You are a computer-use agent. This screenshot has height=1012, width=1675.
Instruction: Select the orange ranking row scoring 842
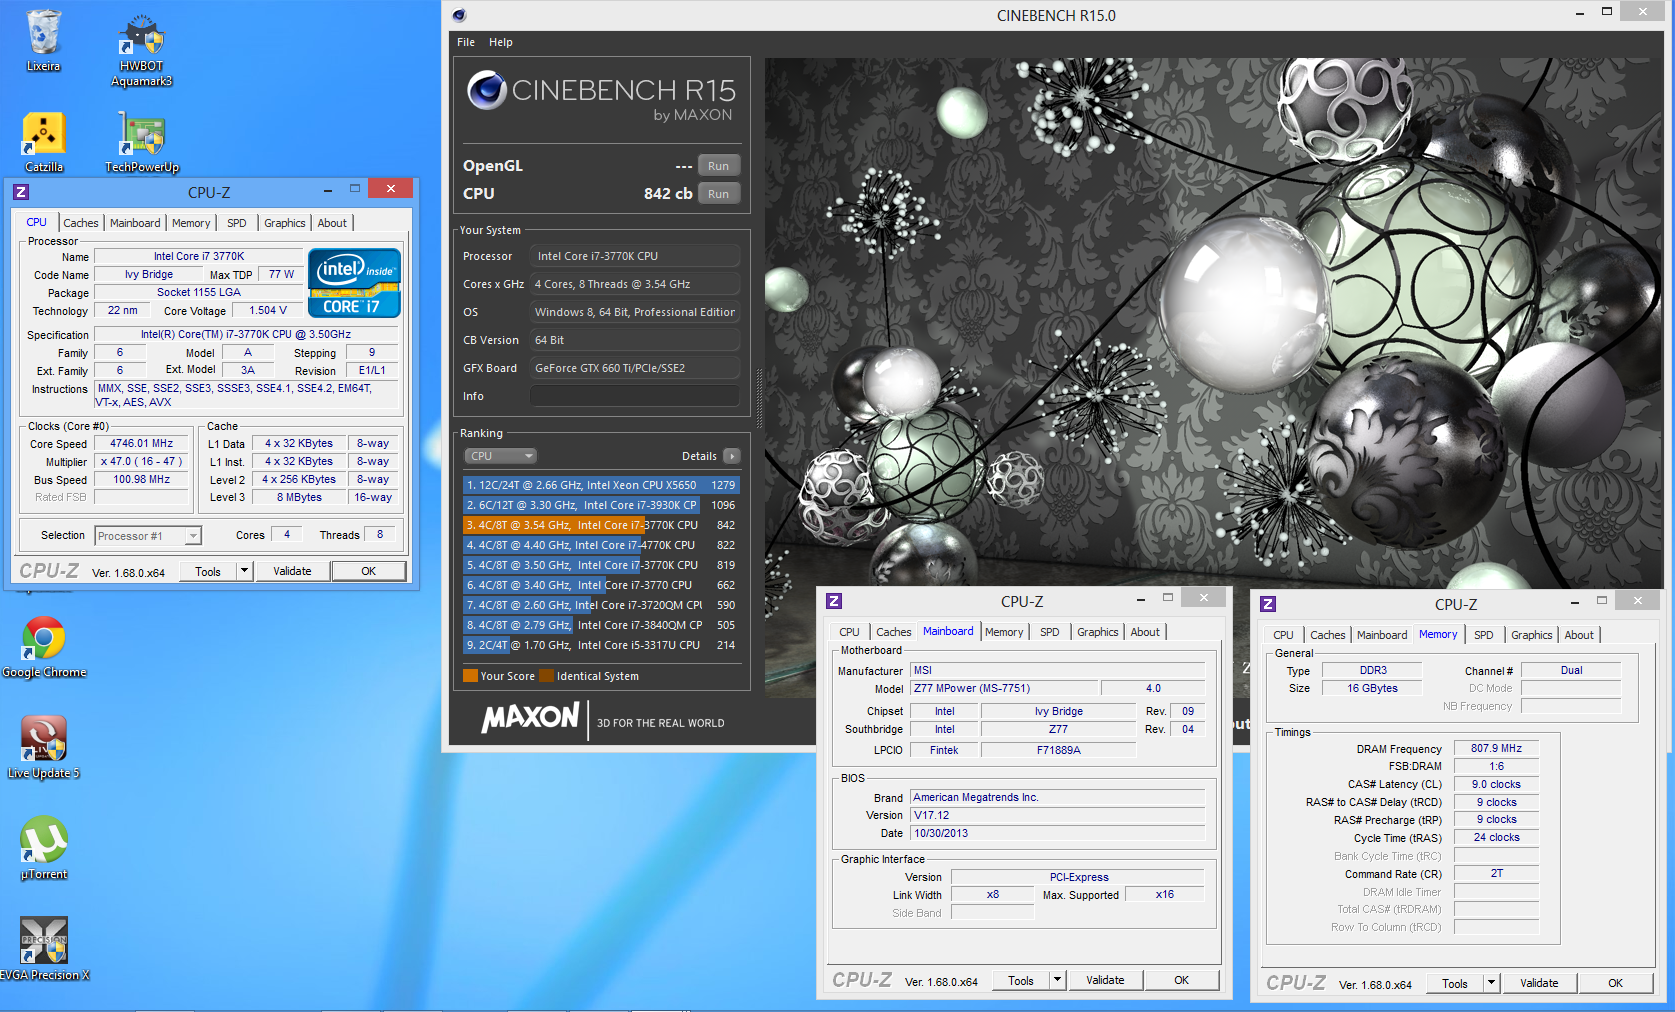601,525
